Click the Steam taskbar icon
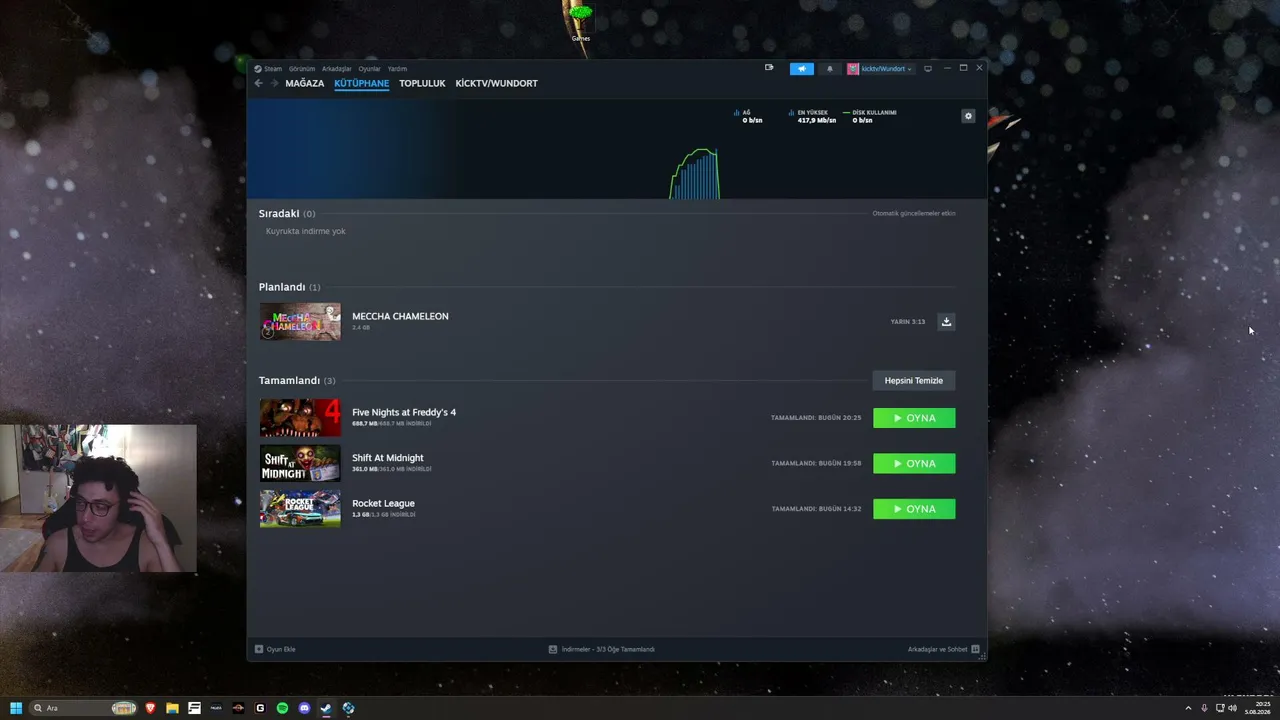 [326, 708]
